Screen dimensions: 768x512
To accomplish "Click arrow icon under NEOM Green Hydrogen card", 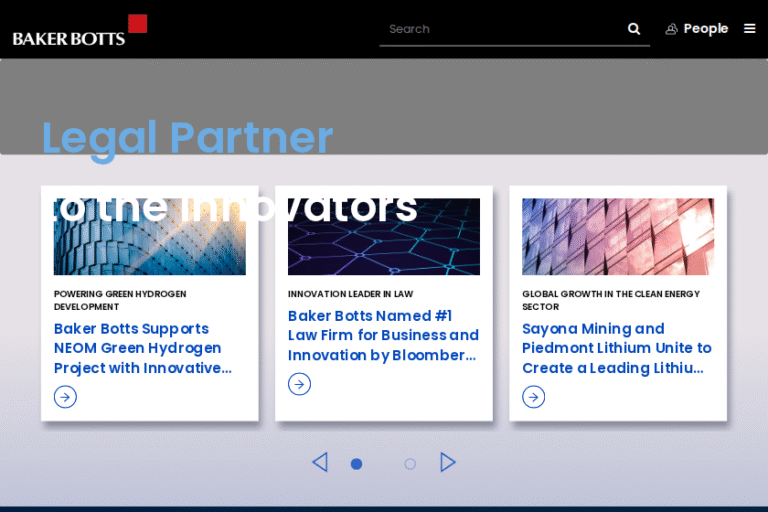I will point(65,397).
